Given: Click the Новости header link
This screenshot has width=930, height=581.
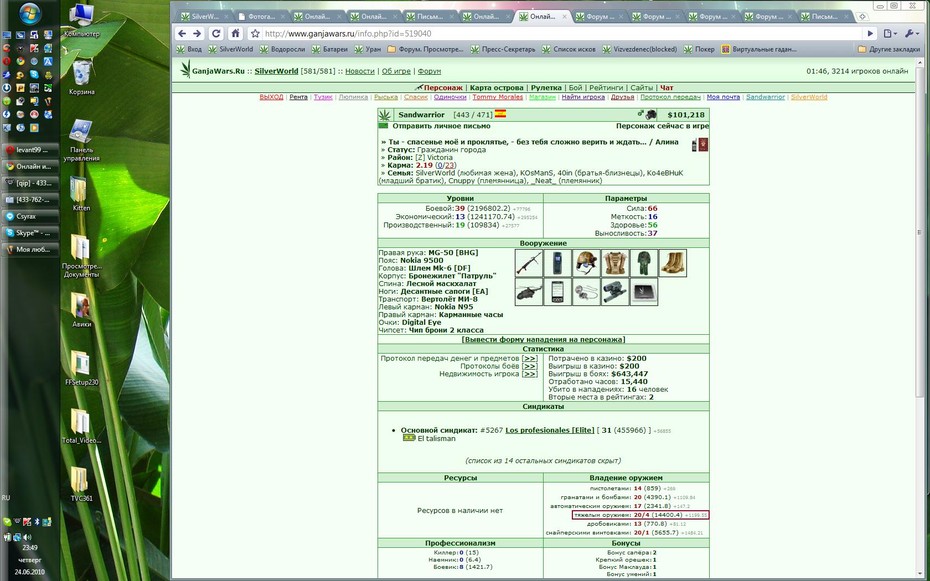Looking at the screenshot, I should tap(360, 71).
